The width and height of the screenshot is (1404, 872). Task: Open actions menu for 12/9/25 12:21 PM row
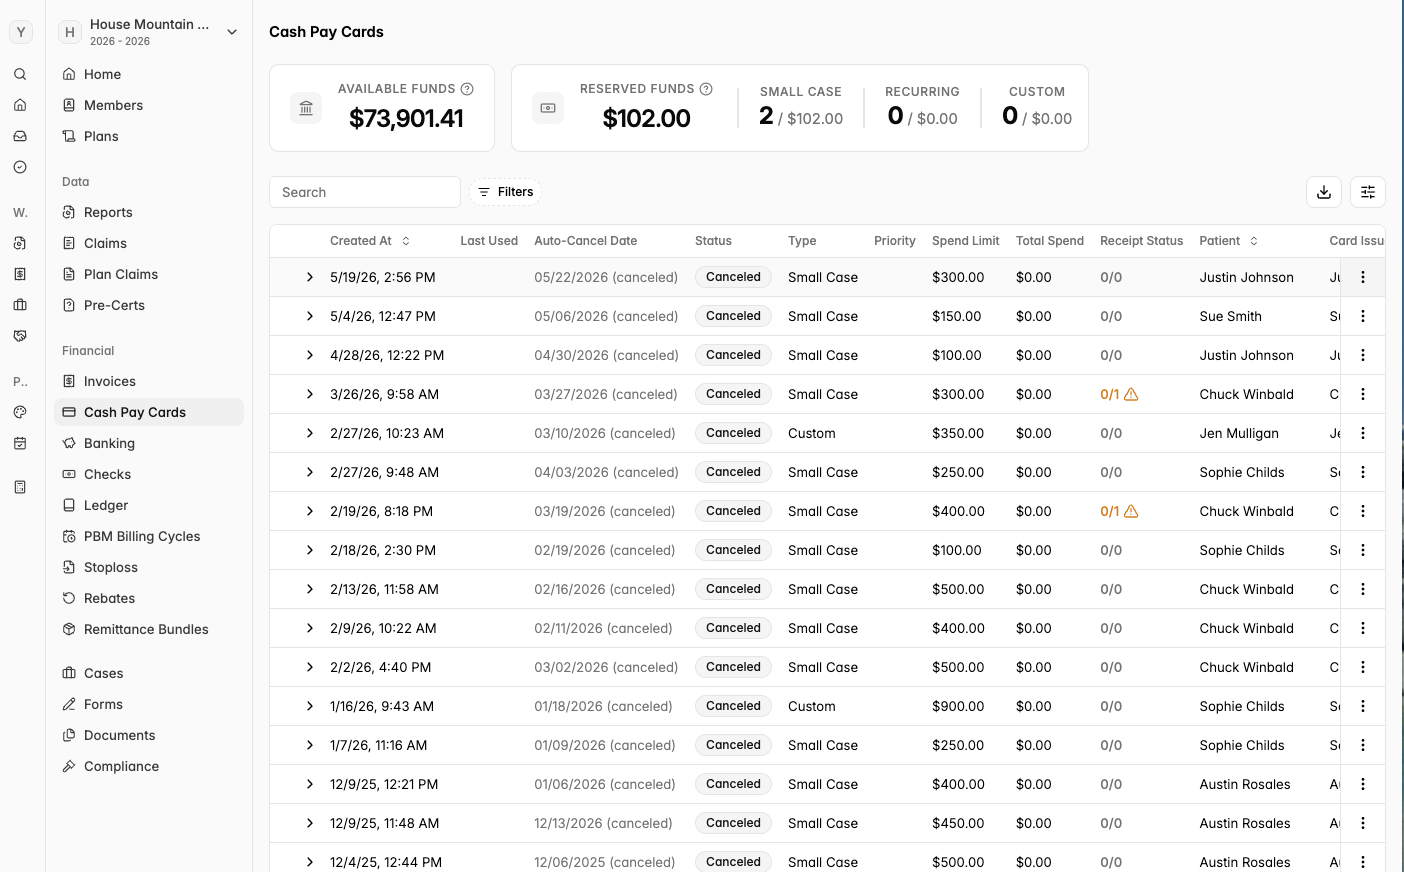tap(1363, 784)
